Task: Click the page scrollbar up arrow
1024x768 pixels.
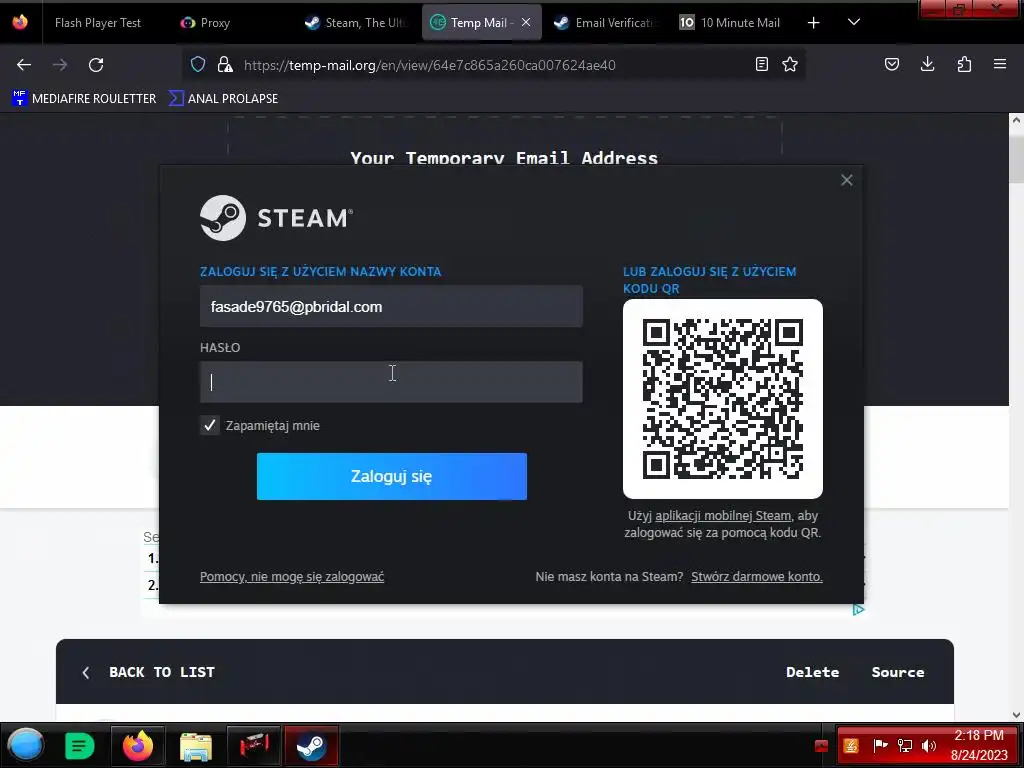Action: pyautogui.click(x=1016, y=120)
